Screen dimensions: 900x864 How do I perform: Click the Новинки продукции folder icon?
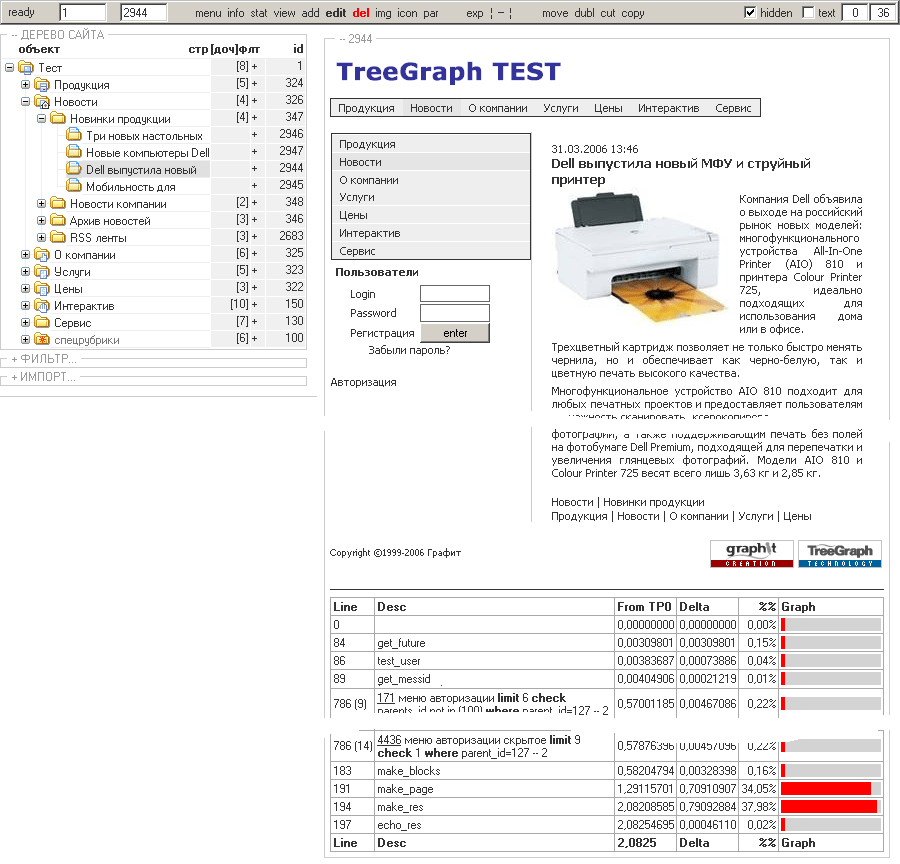58,118
